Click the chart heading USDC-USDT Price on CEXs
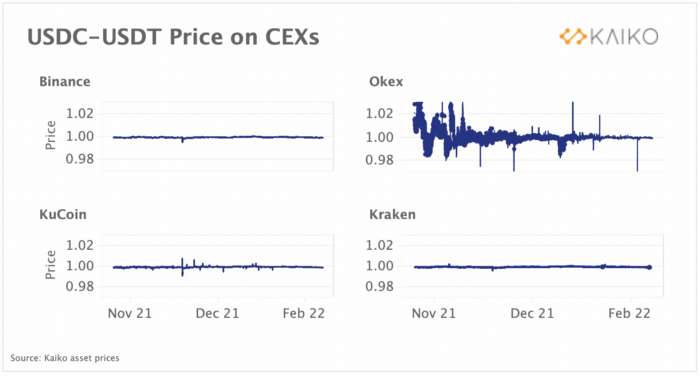The height and width of the screenshot is (376, 700). pyautogui.click(x=173, y=37)
